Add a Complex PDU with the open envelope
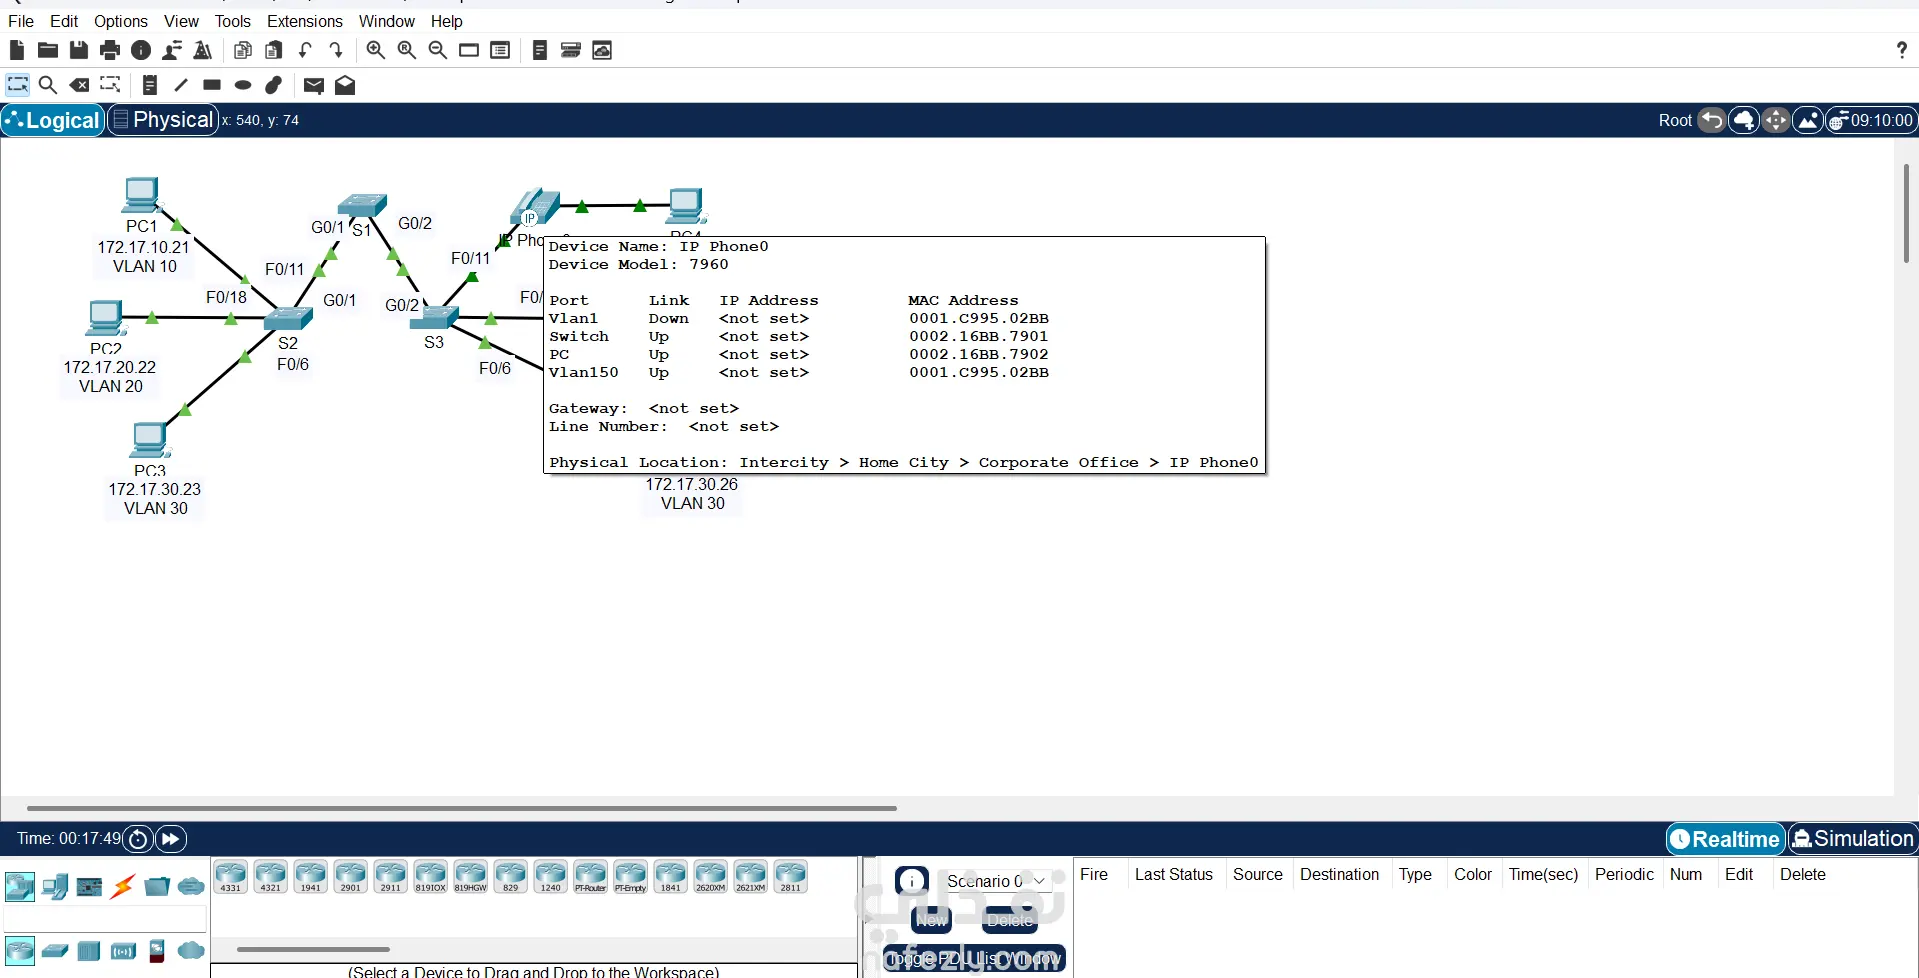The image size is (1919, 978). 345,85
